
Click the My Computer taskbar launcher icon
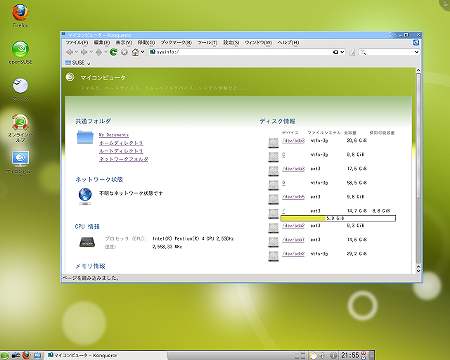tap(37, 355)
